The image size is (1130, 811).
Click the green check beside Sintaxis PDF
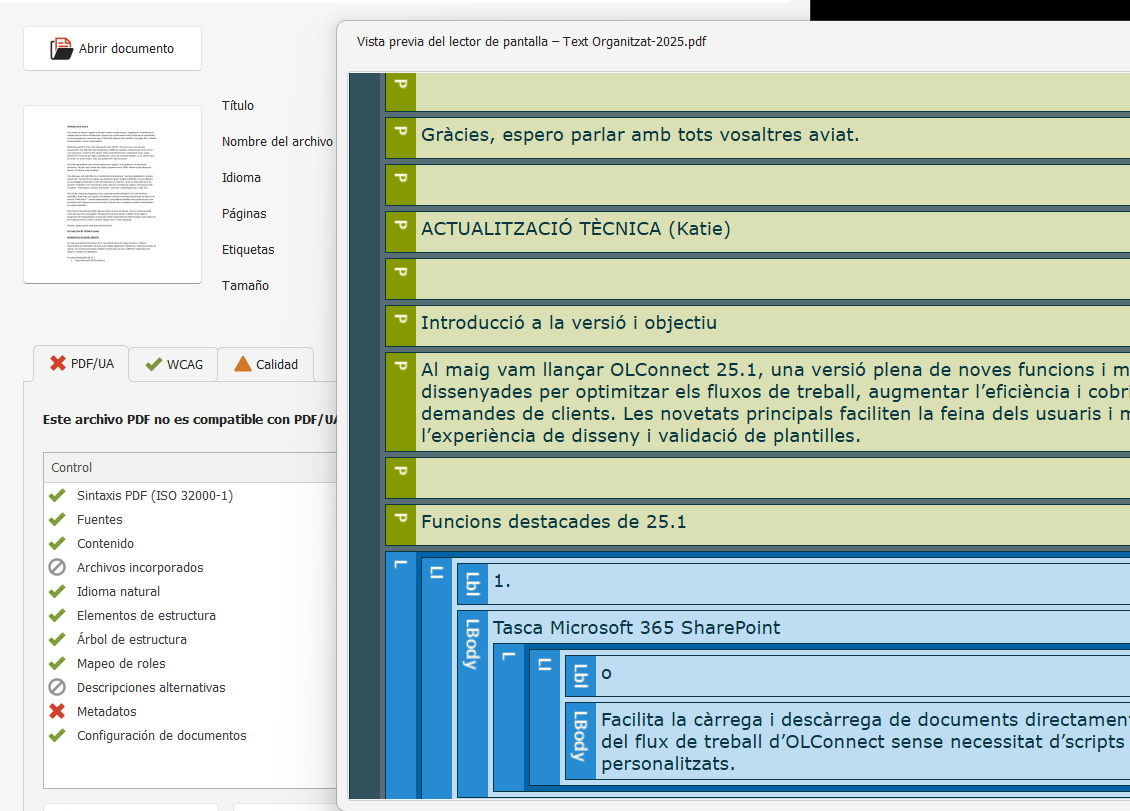57,495
